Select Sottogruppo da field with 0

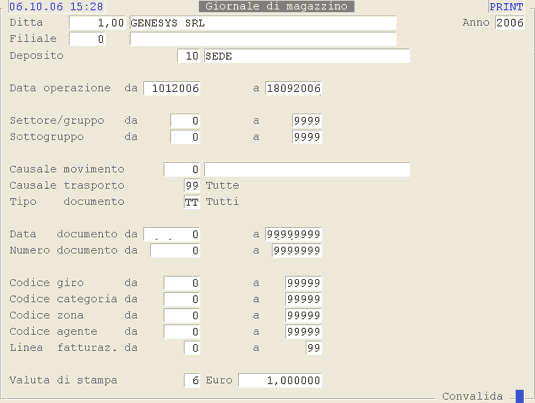point(185,137)
